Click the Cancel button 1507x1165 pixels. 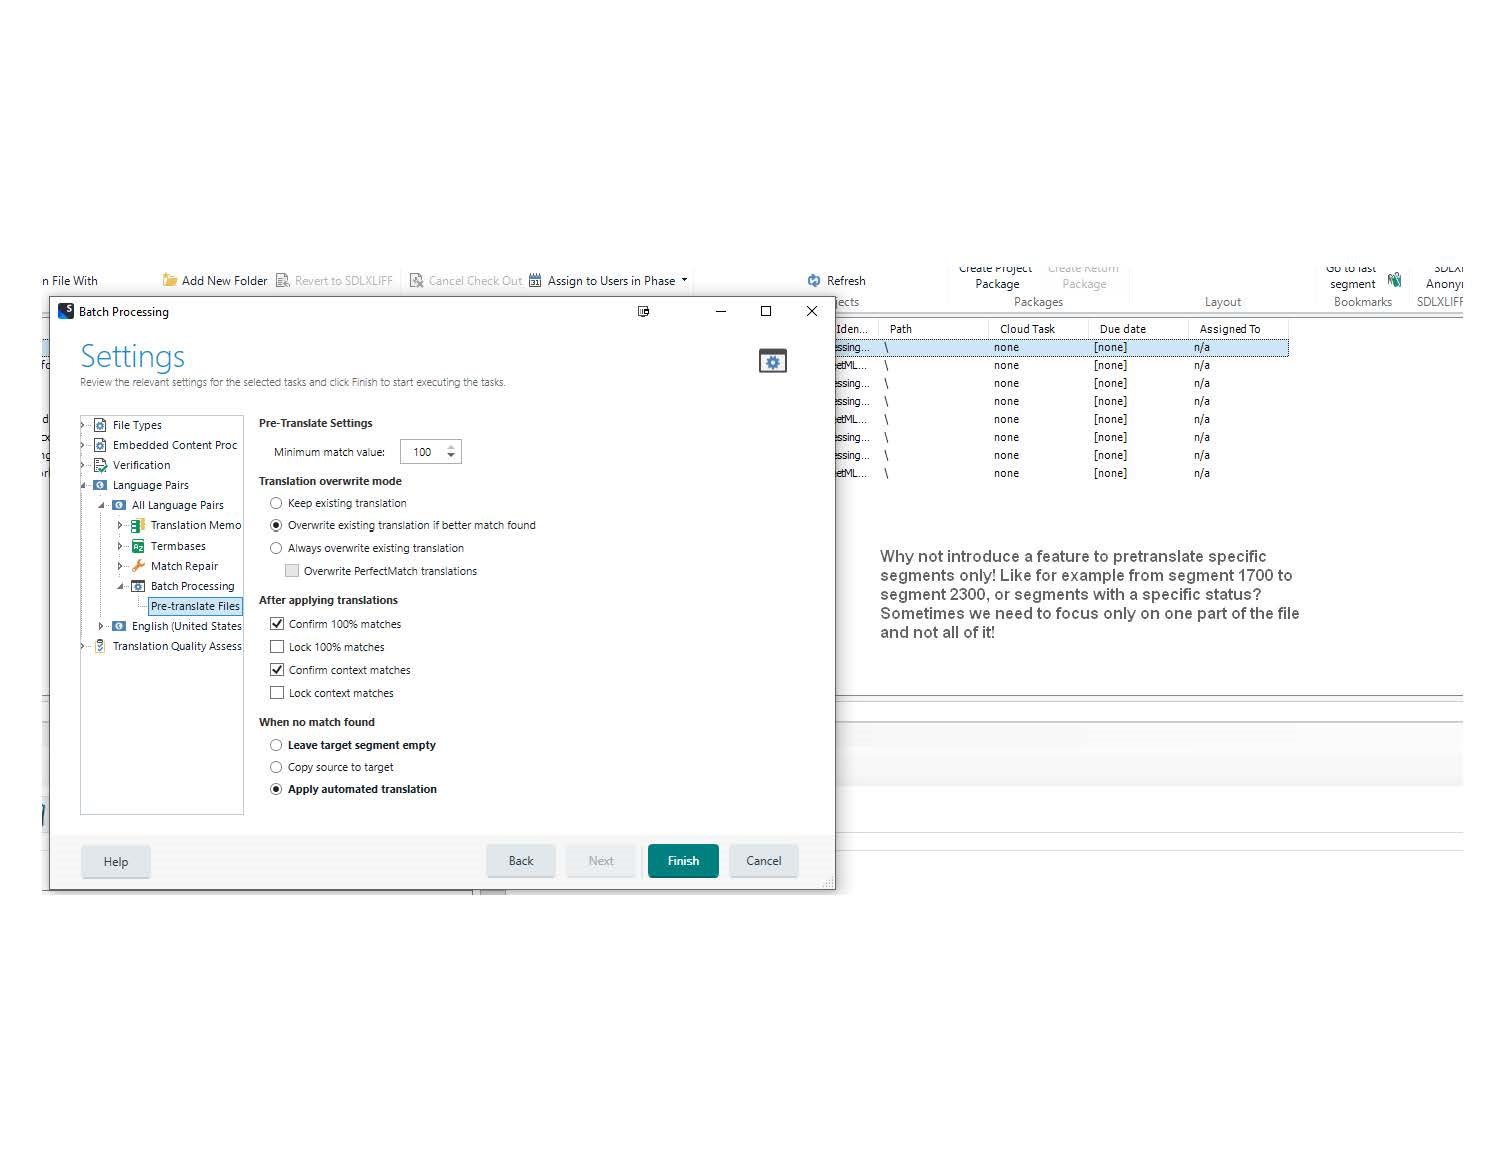click(764, 860)
